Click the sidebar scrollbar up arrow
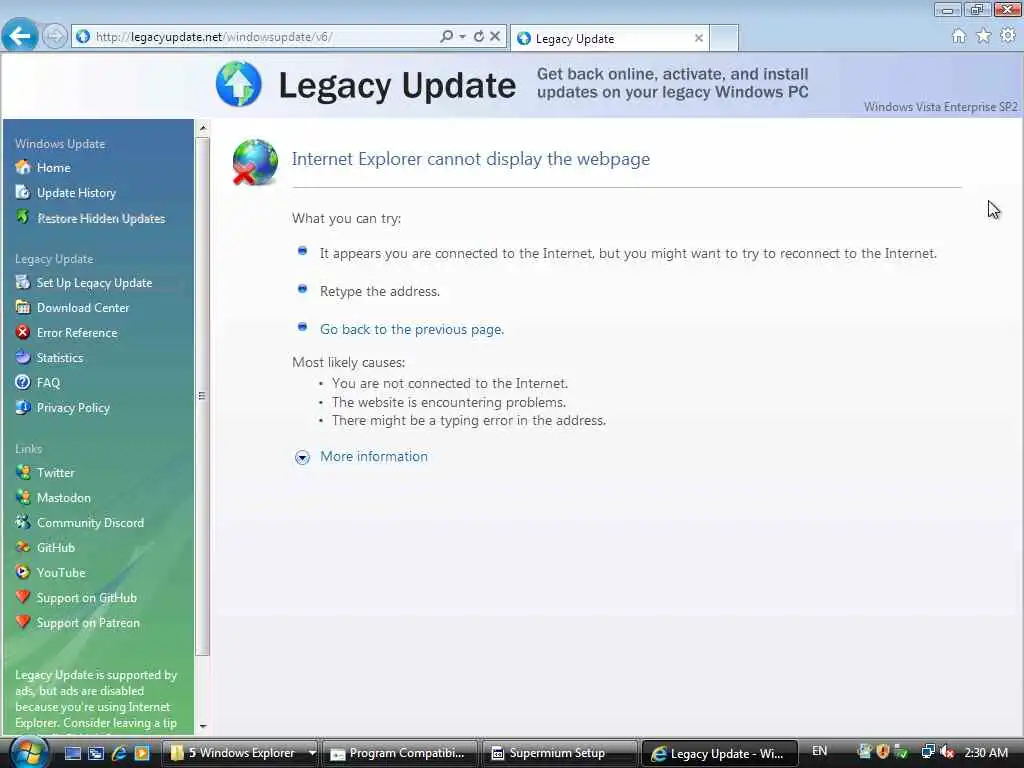The height and width of the screenshot is (768, 1024). point(203,128)
